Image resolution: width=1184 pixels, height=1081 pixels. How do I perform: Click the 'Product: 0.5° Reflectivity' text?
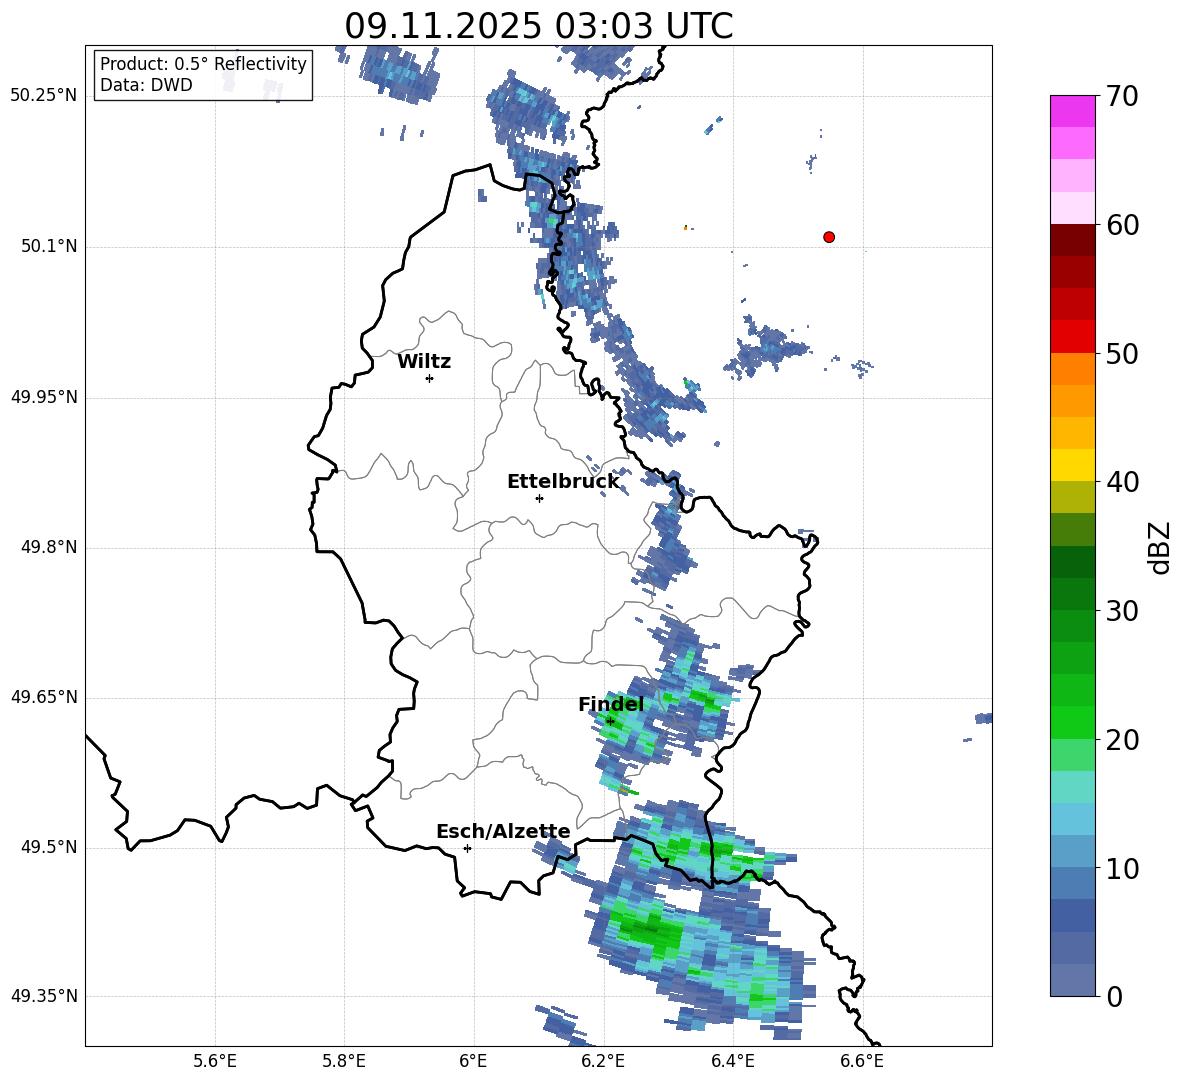[203, 63]
